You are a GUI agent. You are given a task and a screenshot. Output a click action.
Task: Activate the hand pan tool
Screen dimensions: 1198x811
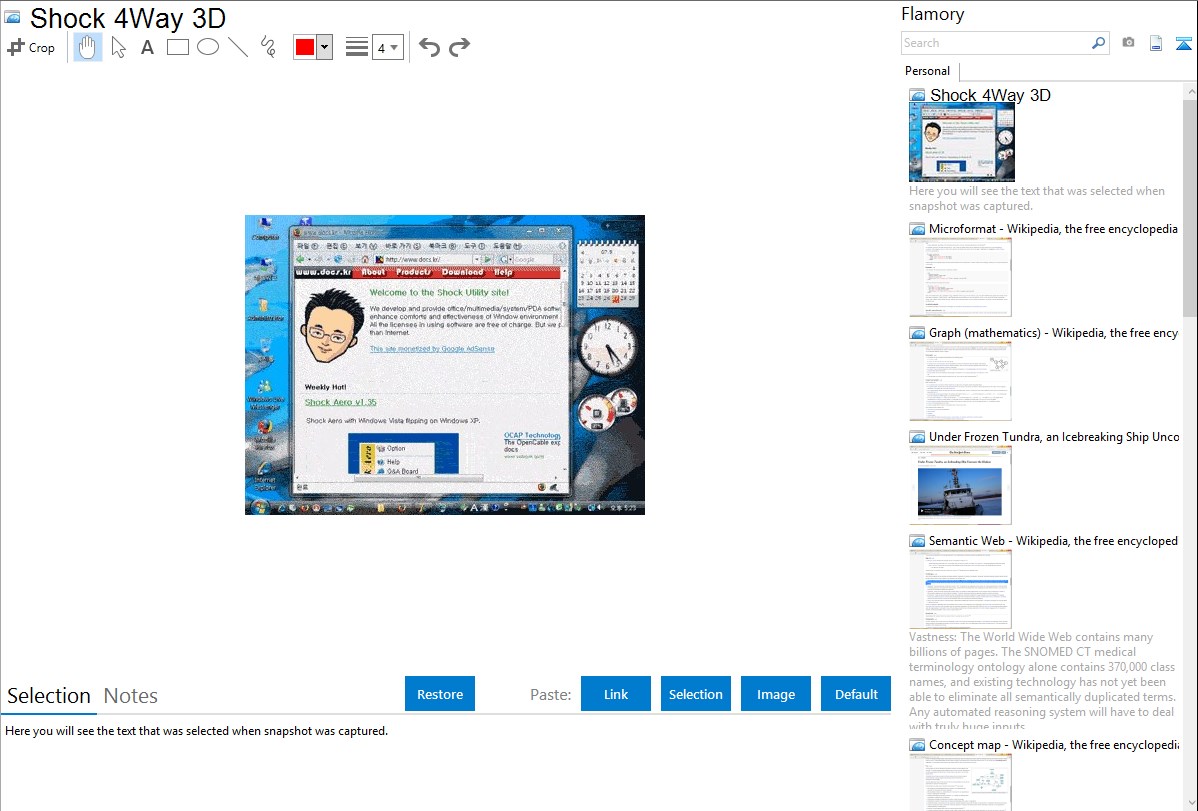(87, 47)
